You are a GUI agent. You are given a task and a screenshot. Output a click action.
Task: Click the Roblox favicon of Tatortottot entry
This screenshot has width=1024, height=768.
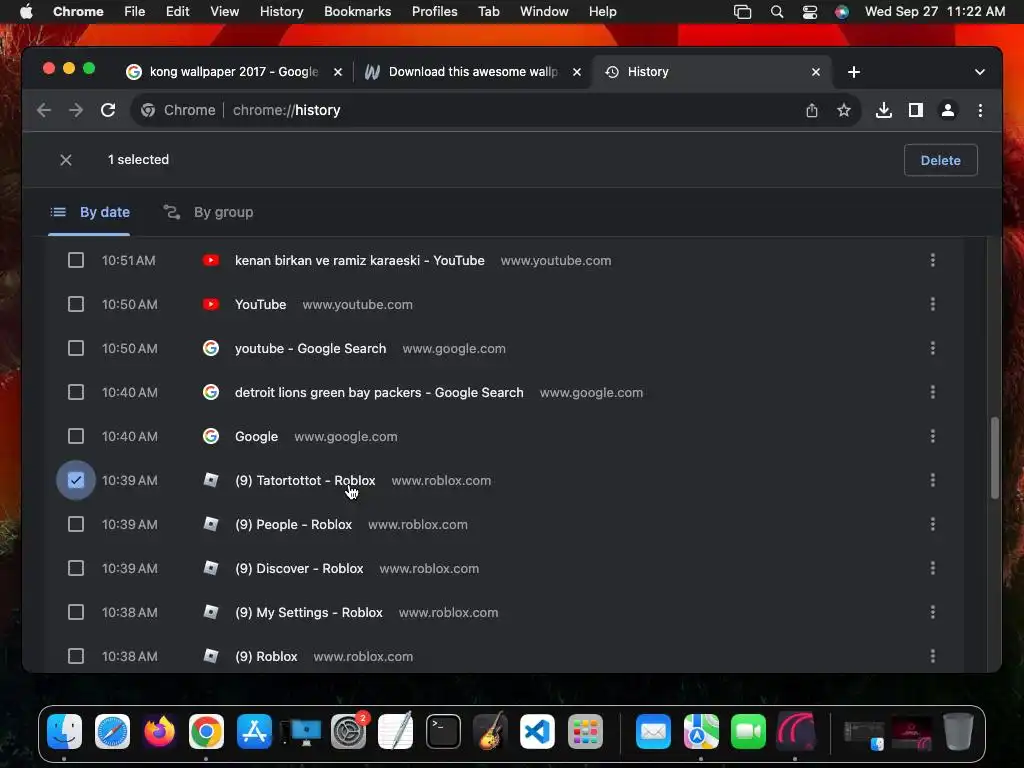pyautogui.click(x=210, y=481)
